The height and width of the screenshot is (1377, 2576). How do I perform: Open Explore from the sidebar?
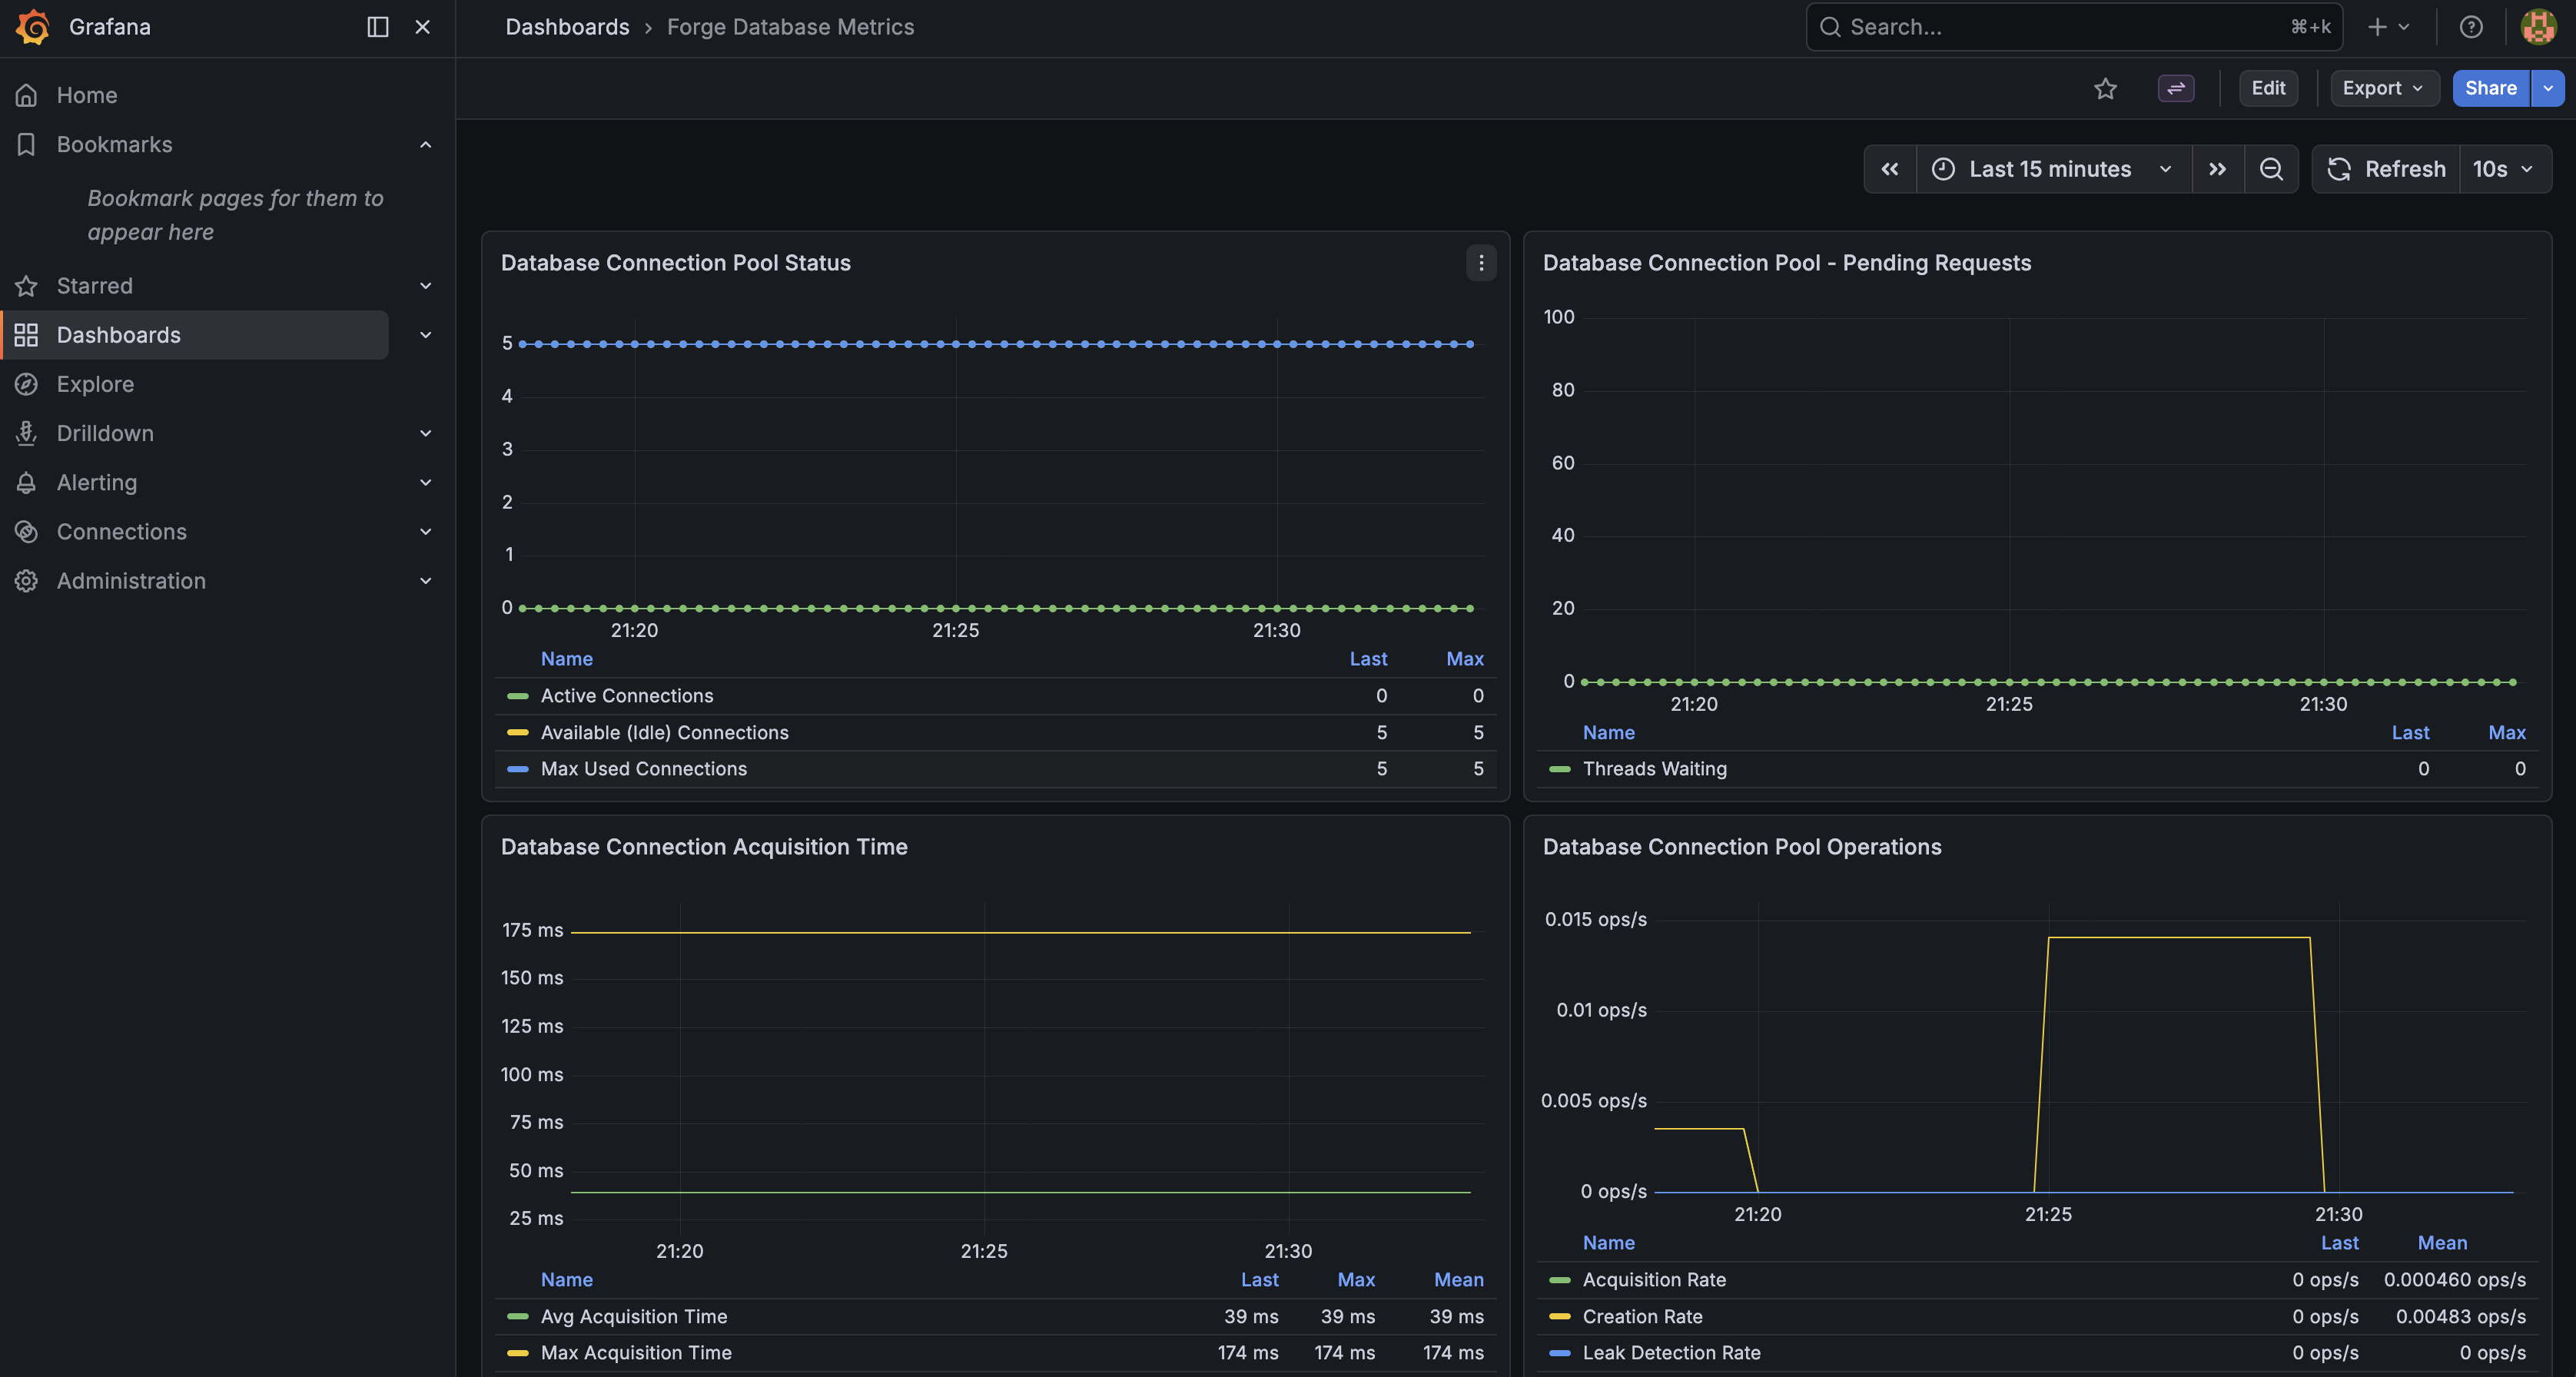point(95,384)
